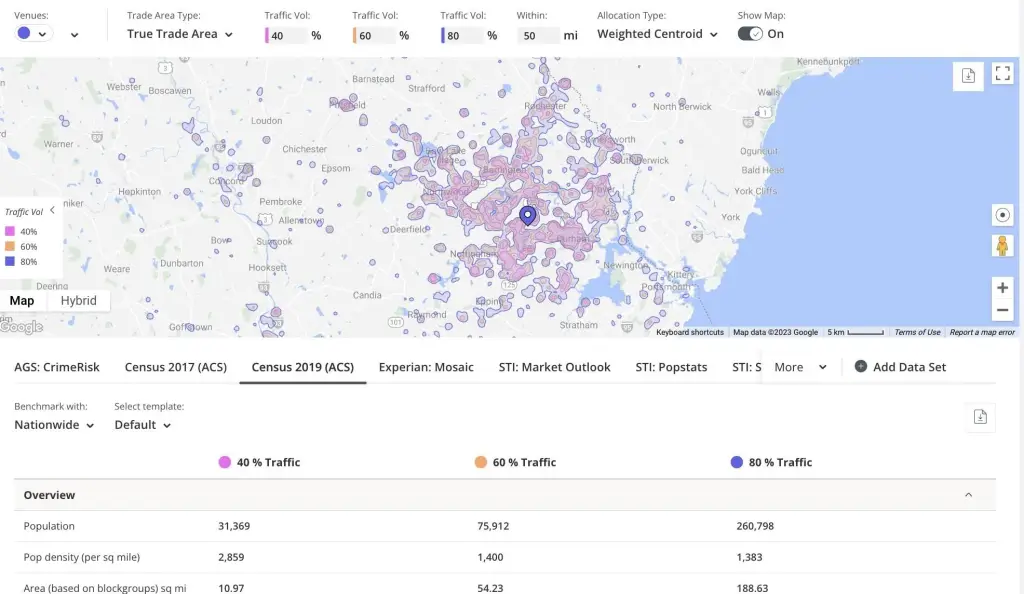Download the map image

967,75
